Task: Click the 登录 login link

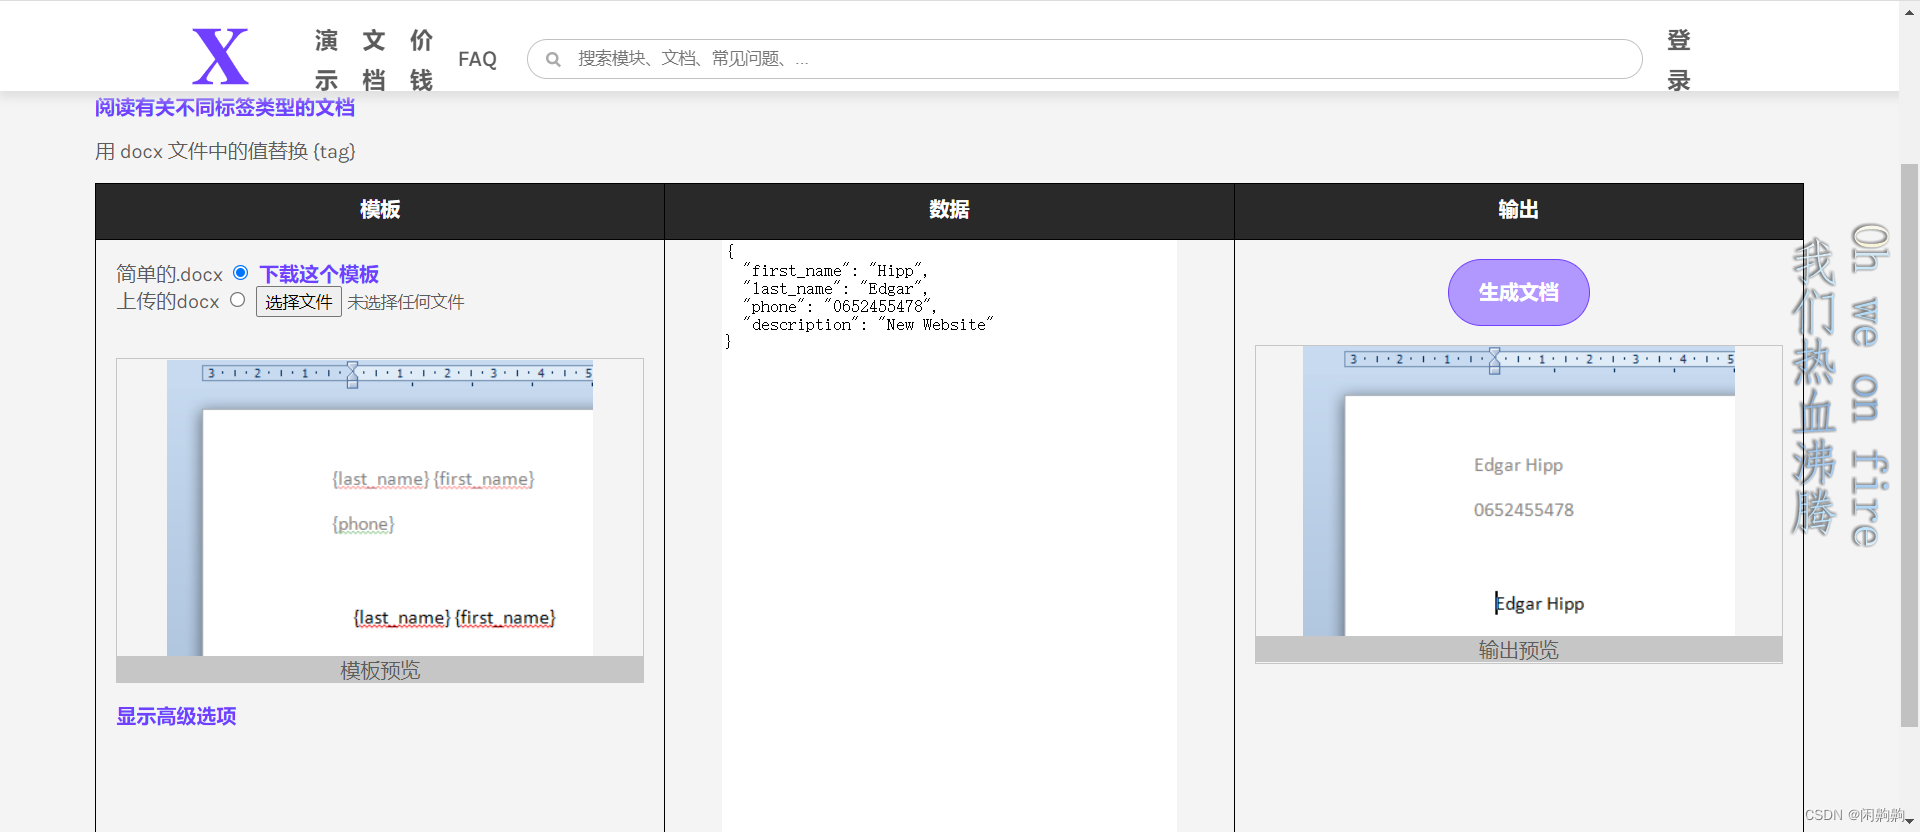Action: click(x=1679, y=60)
